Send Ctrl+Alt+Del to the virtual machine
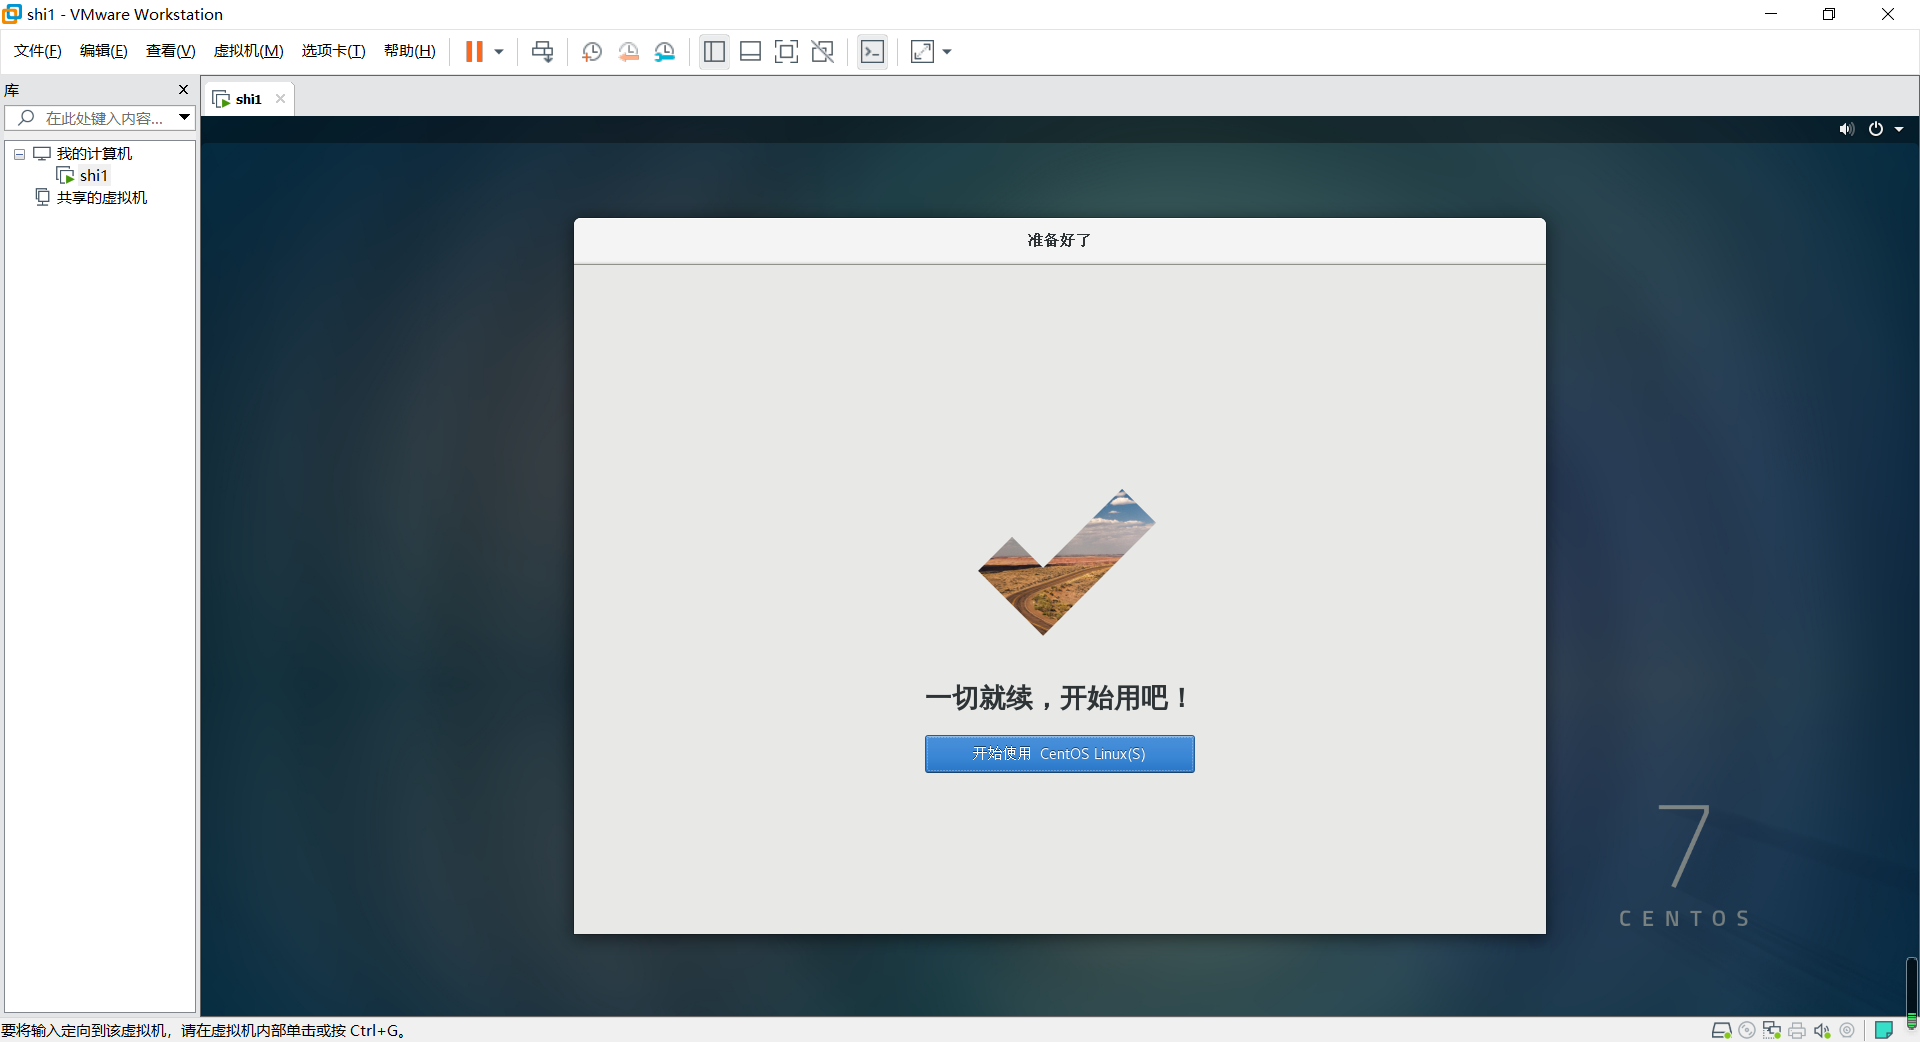Screen dimensions: 1920x1042 [543, 52]
